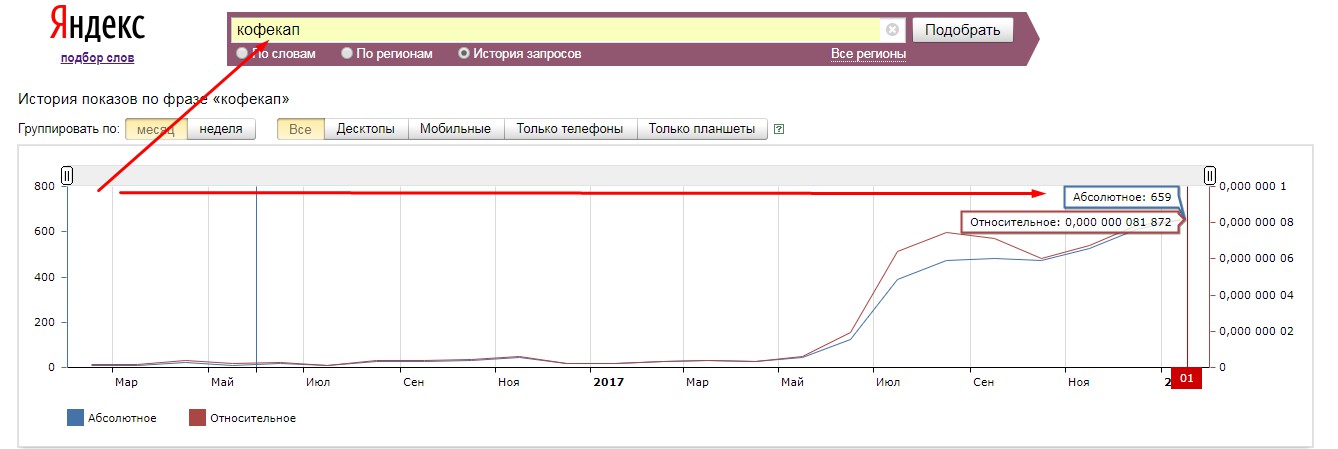This screenshot has width=1338, height=449.
Task: Click the 'Относительное: 0,000 000 081 872' tooltip
Action: coord(1070,222)
